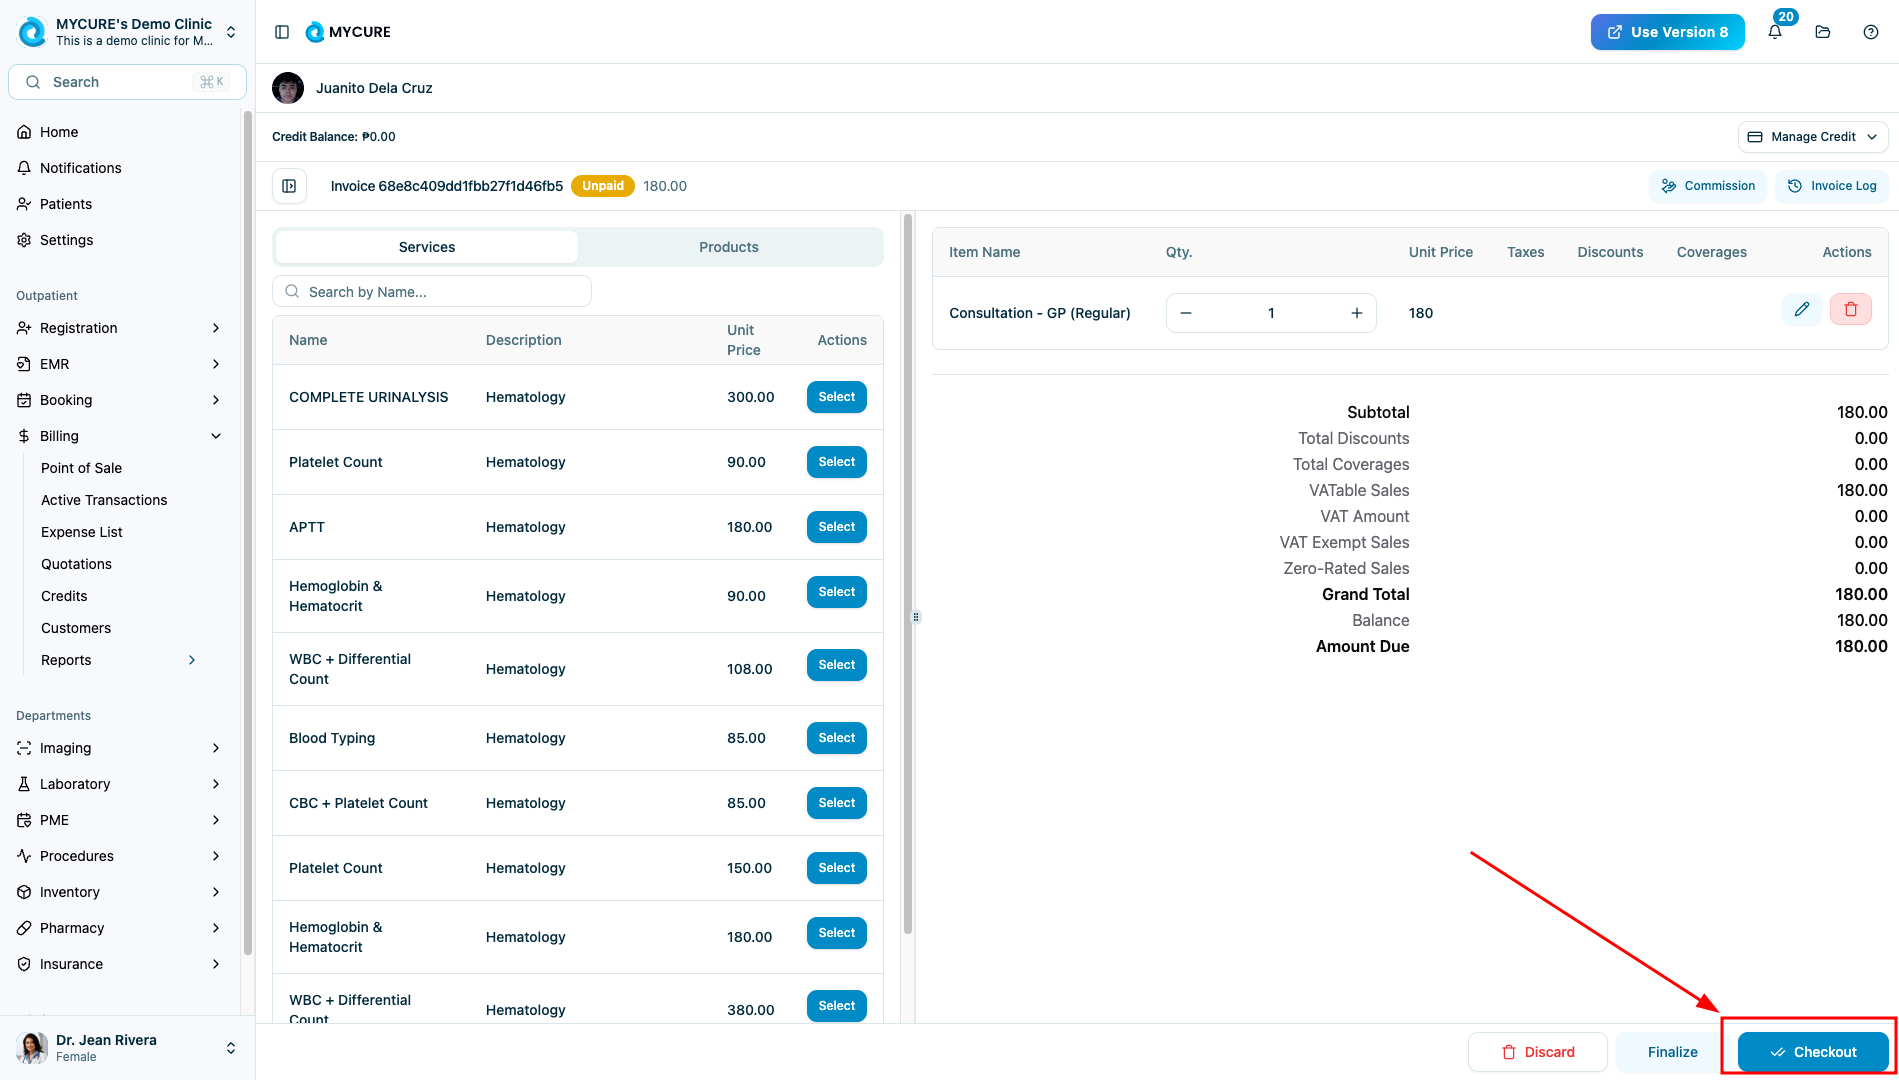Expand the Laboratory department menu
This screenshot has height=1080, width=1899.
[216, 784]
